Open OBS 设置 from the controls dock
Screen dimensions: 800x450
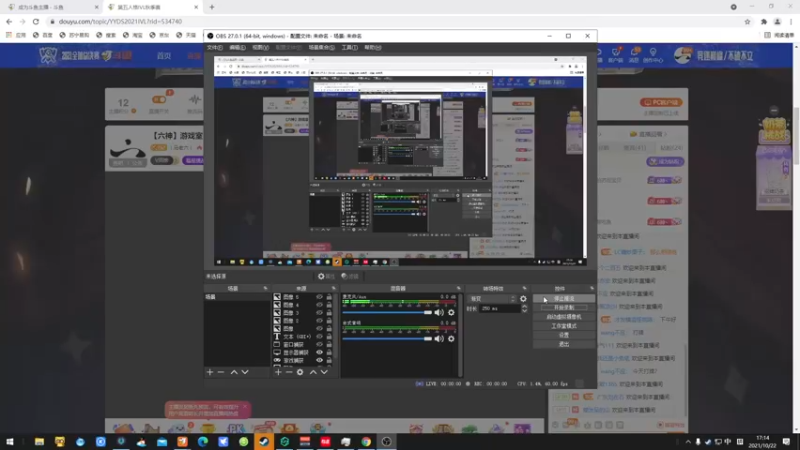tap(564, 335)
